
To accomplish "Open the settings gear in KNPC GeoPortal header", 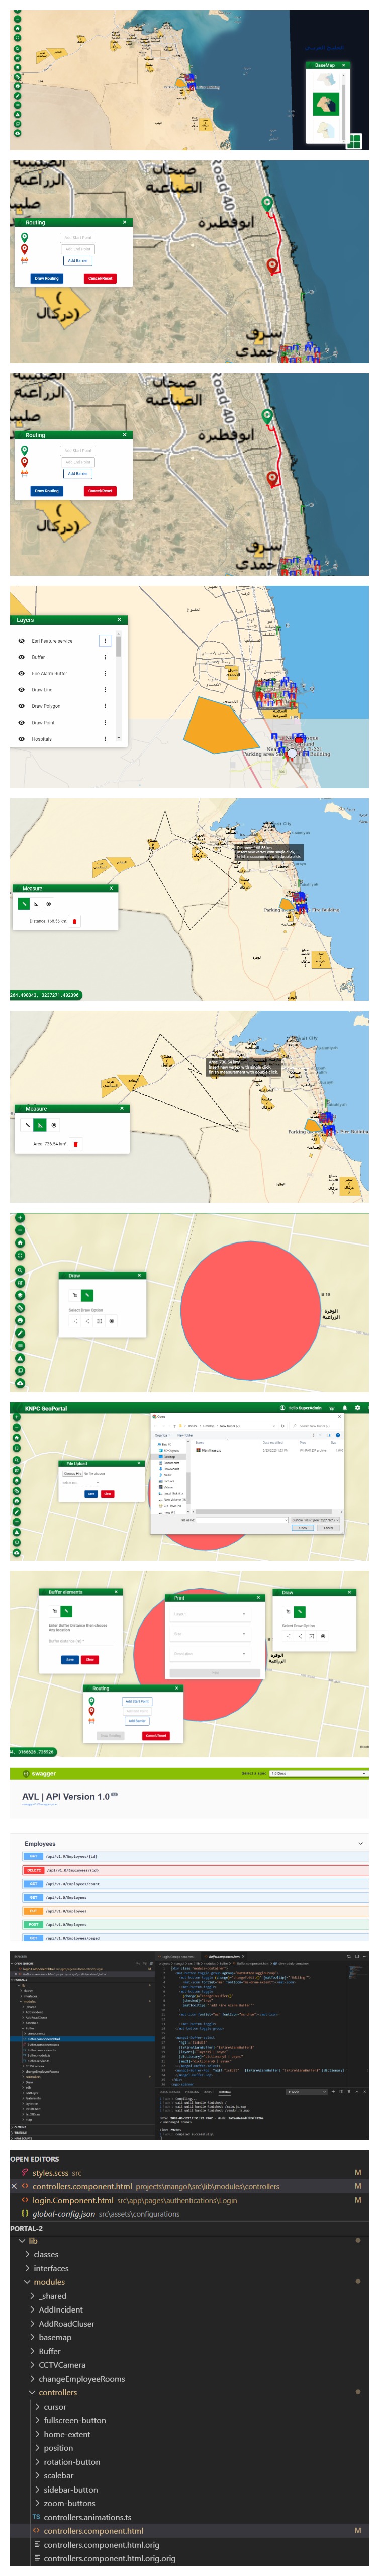I will (x=357, y=1408).
